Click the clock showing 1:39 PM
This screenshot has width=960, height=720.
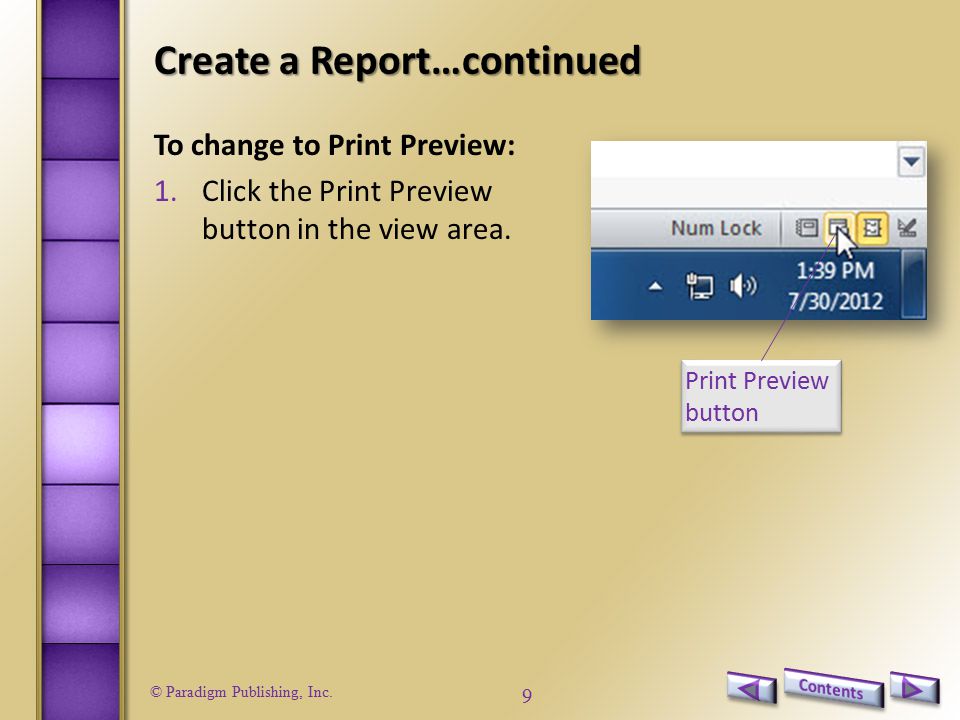point(835,271)
